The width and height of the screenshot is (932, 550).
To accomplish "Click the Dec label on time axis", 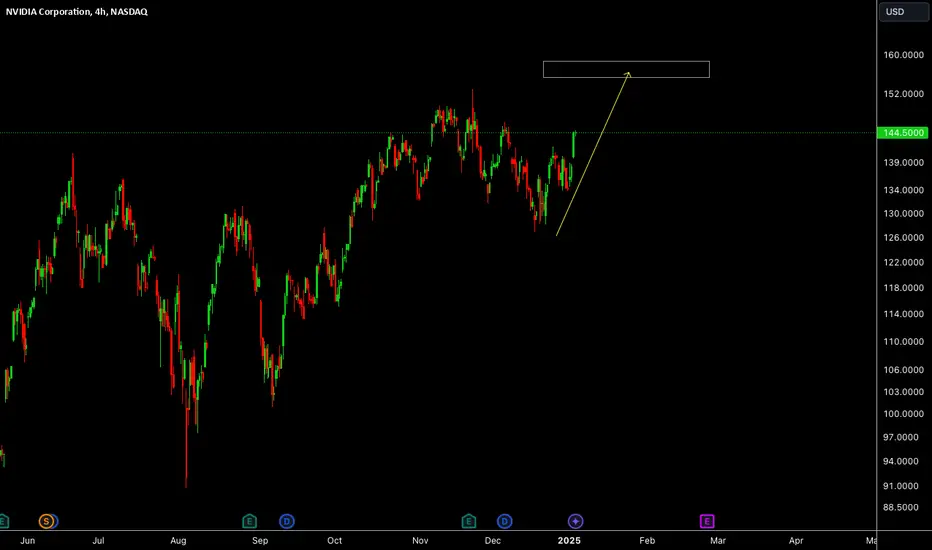I will point(493,540).
